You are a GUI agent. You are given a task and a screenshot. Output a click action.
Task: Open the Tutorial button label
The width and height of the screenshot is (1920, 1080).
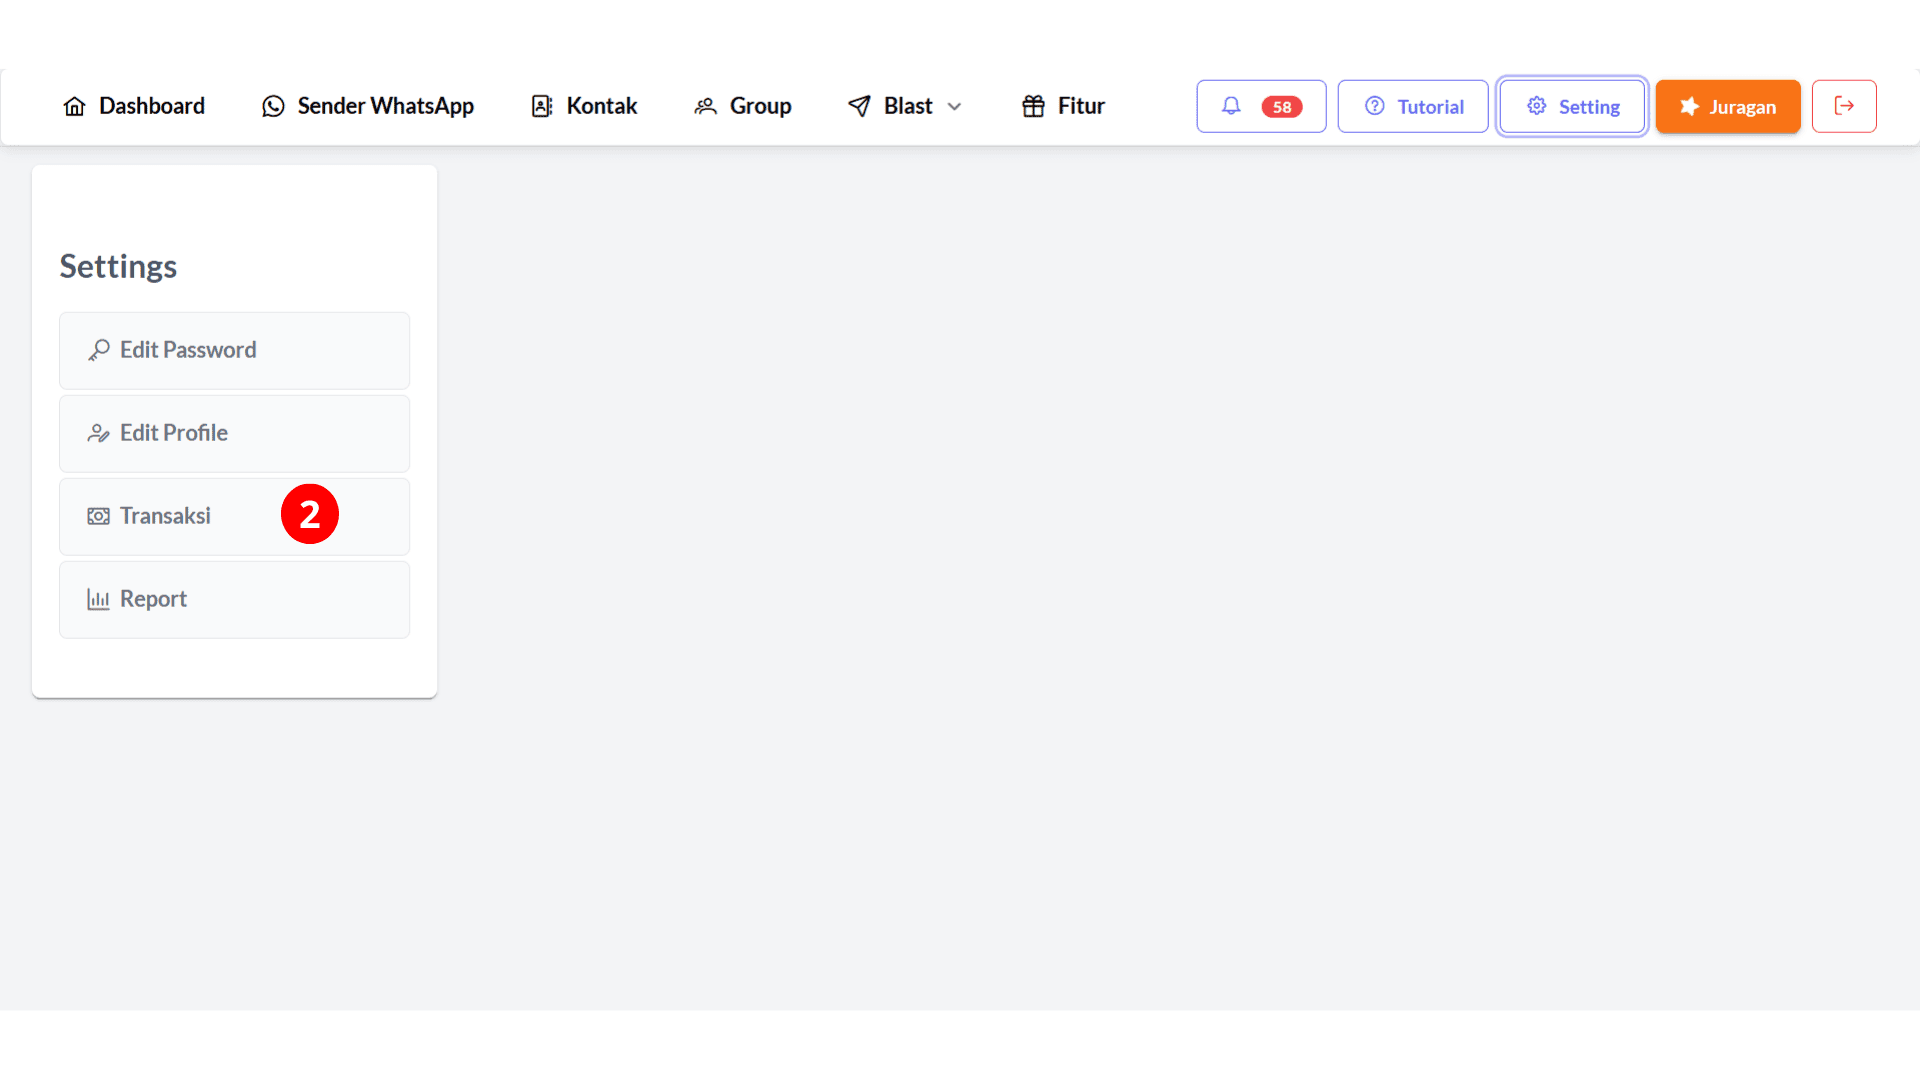pyautogui.click(x=1430, y=107)
